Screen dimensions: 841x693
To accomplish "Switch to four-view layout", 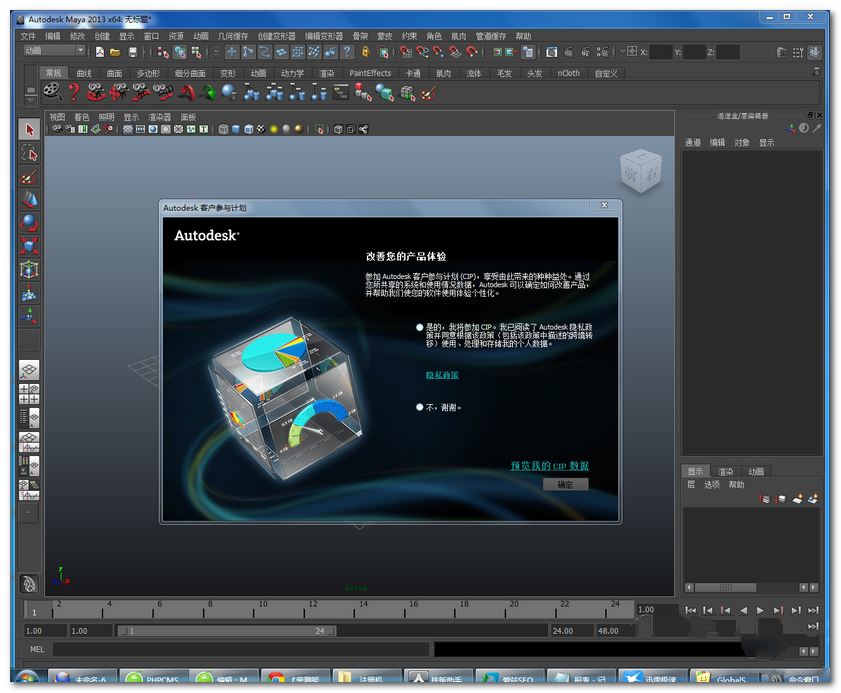I will 29,394.
